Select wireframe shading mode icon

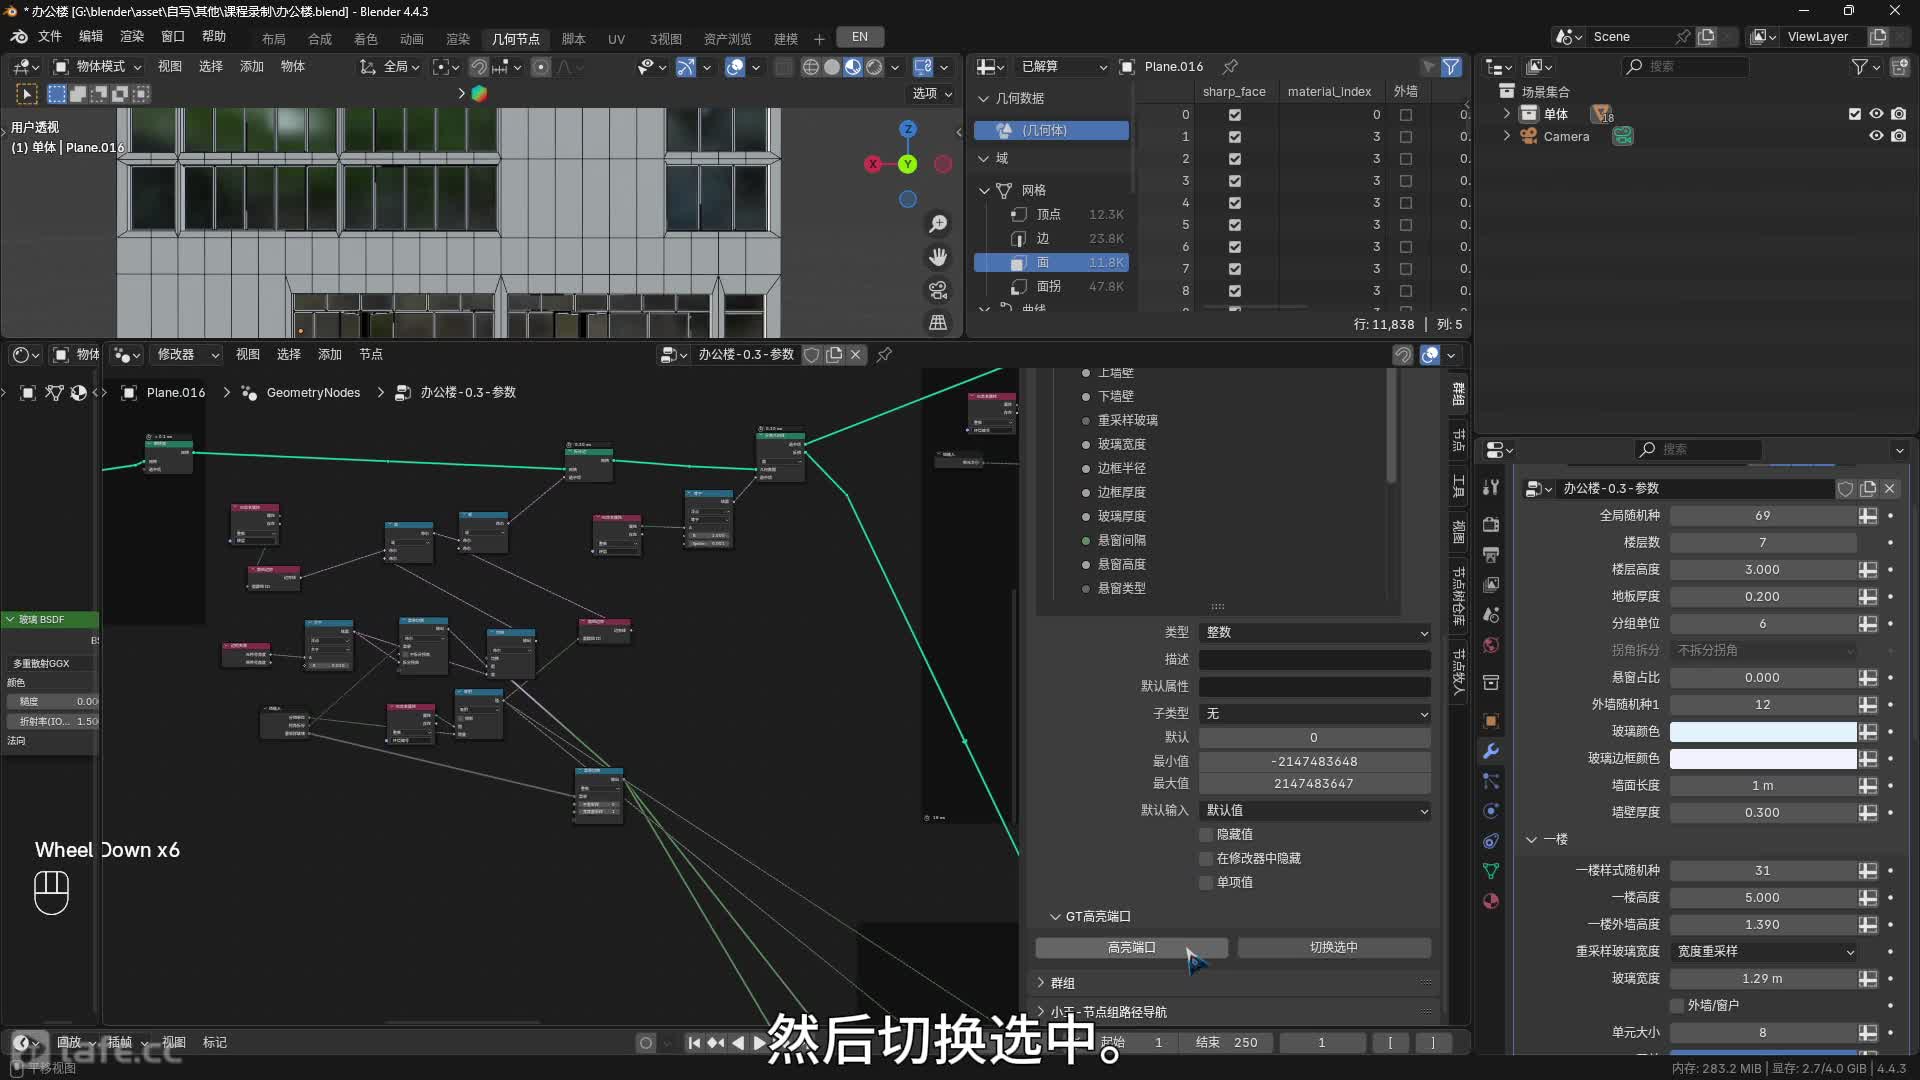point(810,67)
